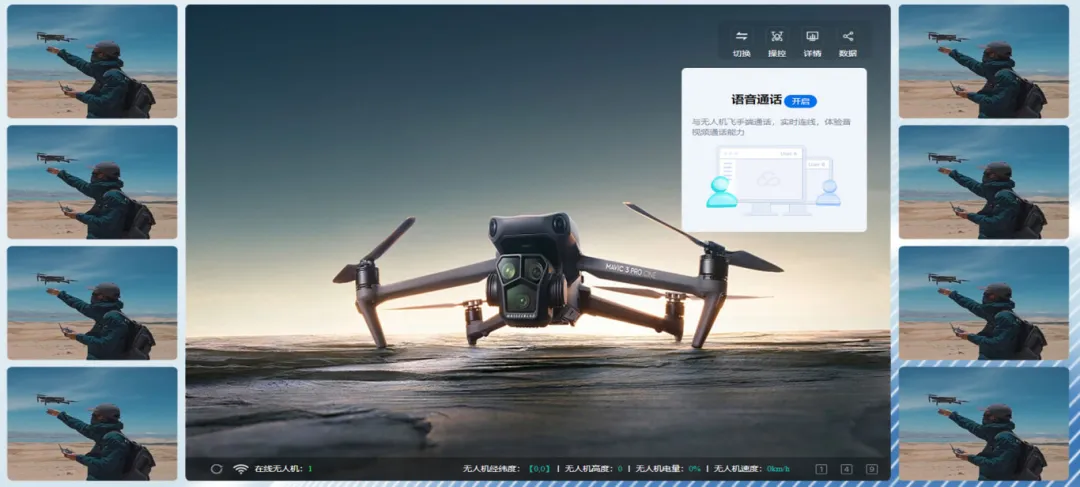Click the 数据 data share icon
Image resolution: width=1080 pixels, height=487 pixels.
(847, 36)
